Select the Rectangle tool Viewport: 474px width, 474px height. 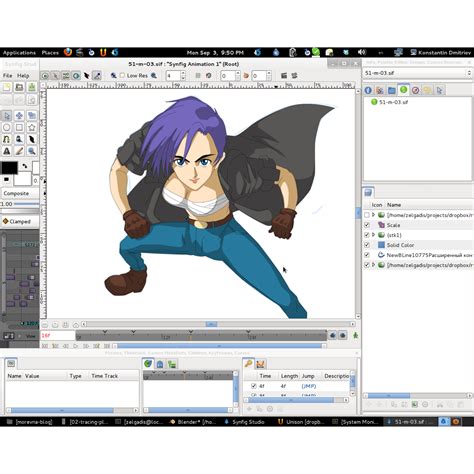point(19,128)
